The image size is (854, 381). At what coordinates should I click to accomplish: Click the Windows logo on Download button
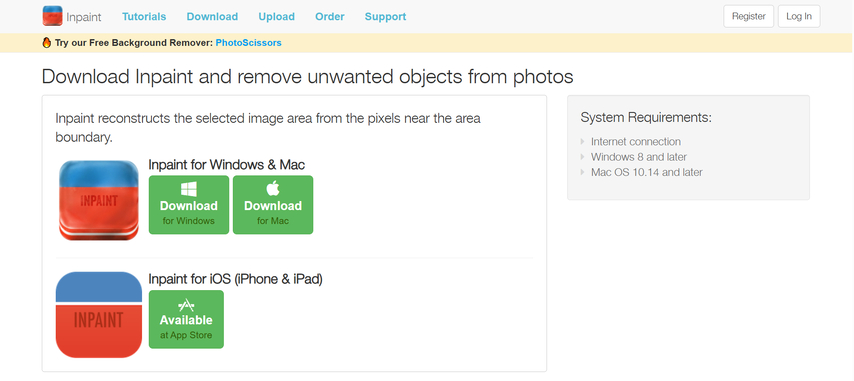click(189, 189)
